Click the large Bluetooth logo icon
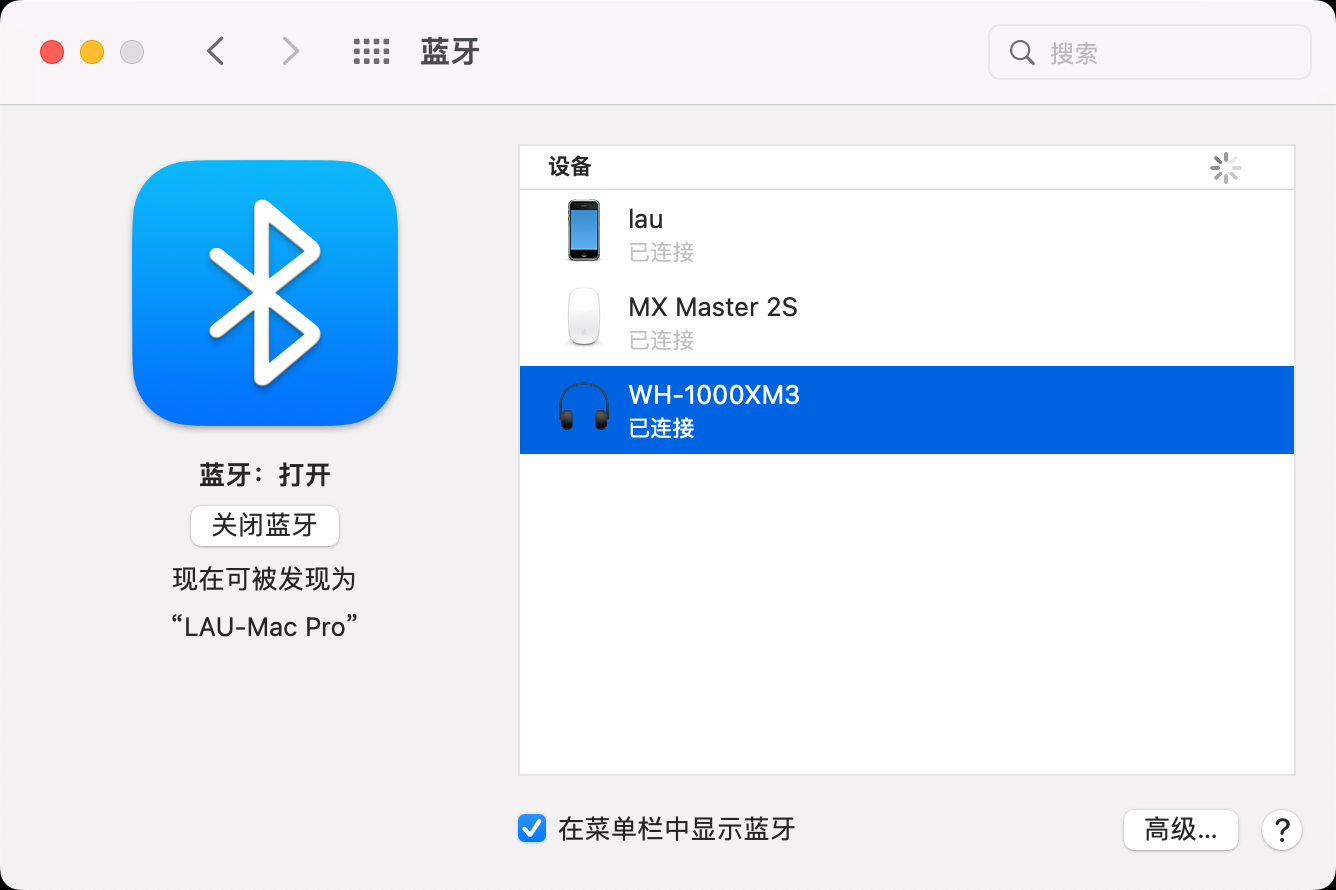Screen dimensions: 1336x890 (265, 293)
